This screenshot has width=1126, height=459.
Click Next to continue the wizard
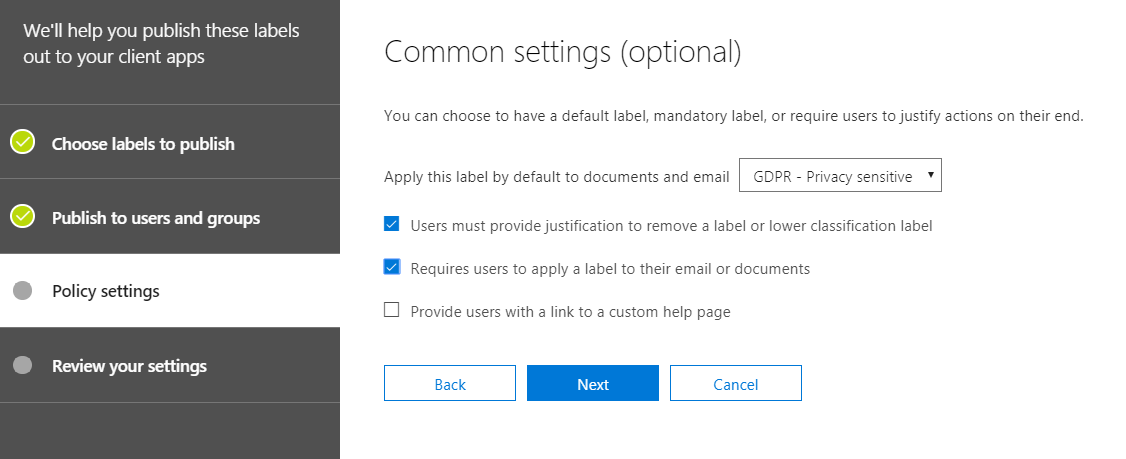click(x=592, y=384)
